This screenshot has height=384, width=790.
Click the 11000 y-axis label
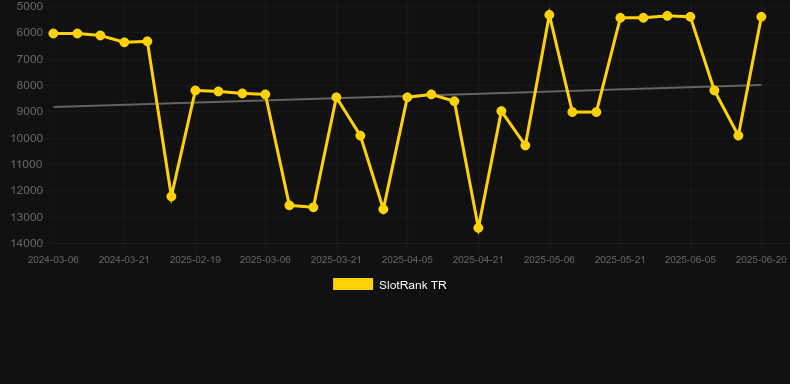pyautogui.click(x=28, y=164)
